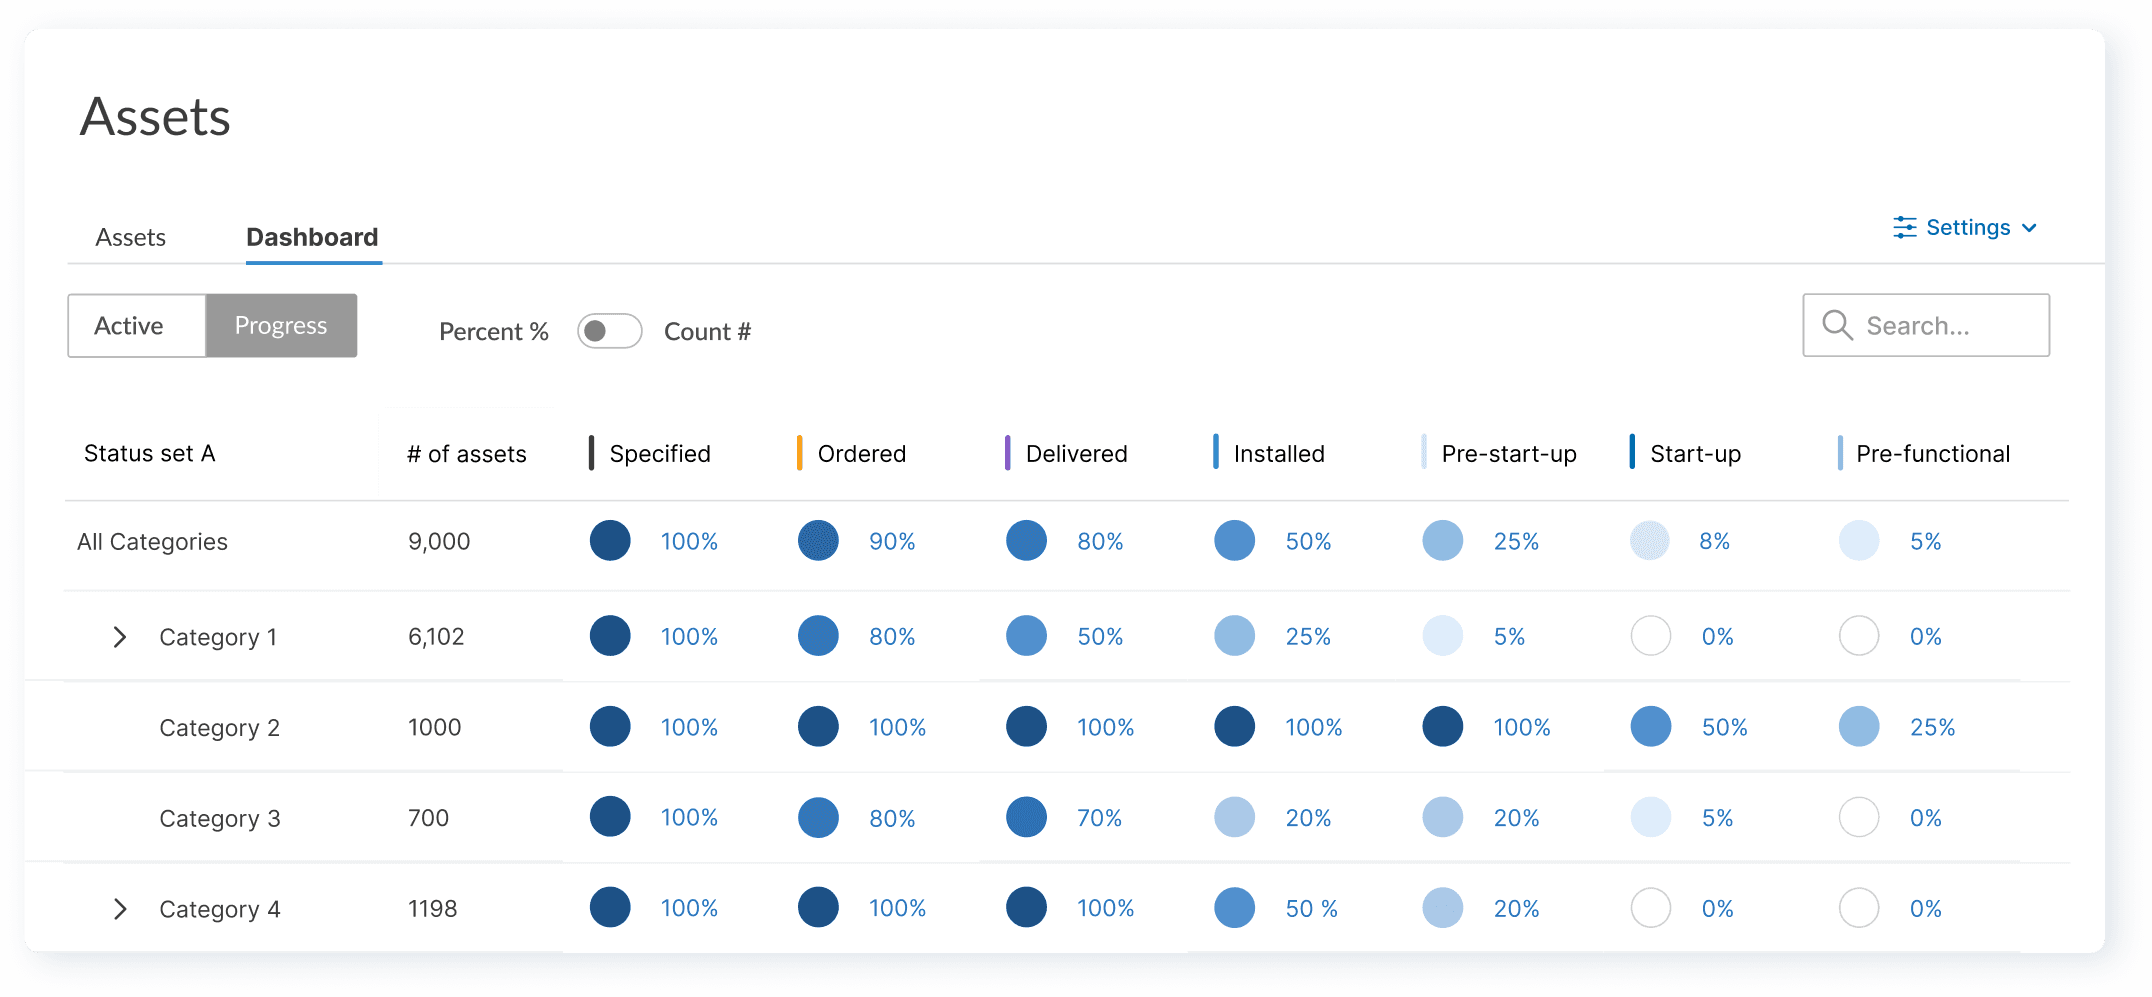The image size is (2152, 997).
Task: Click the Pre-start-up column header
Action: click(x=1509, y=454)
